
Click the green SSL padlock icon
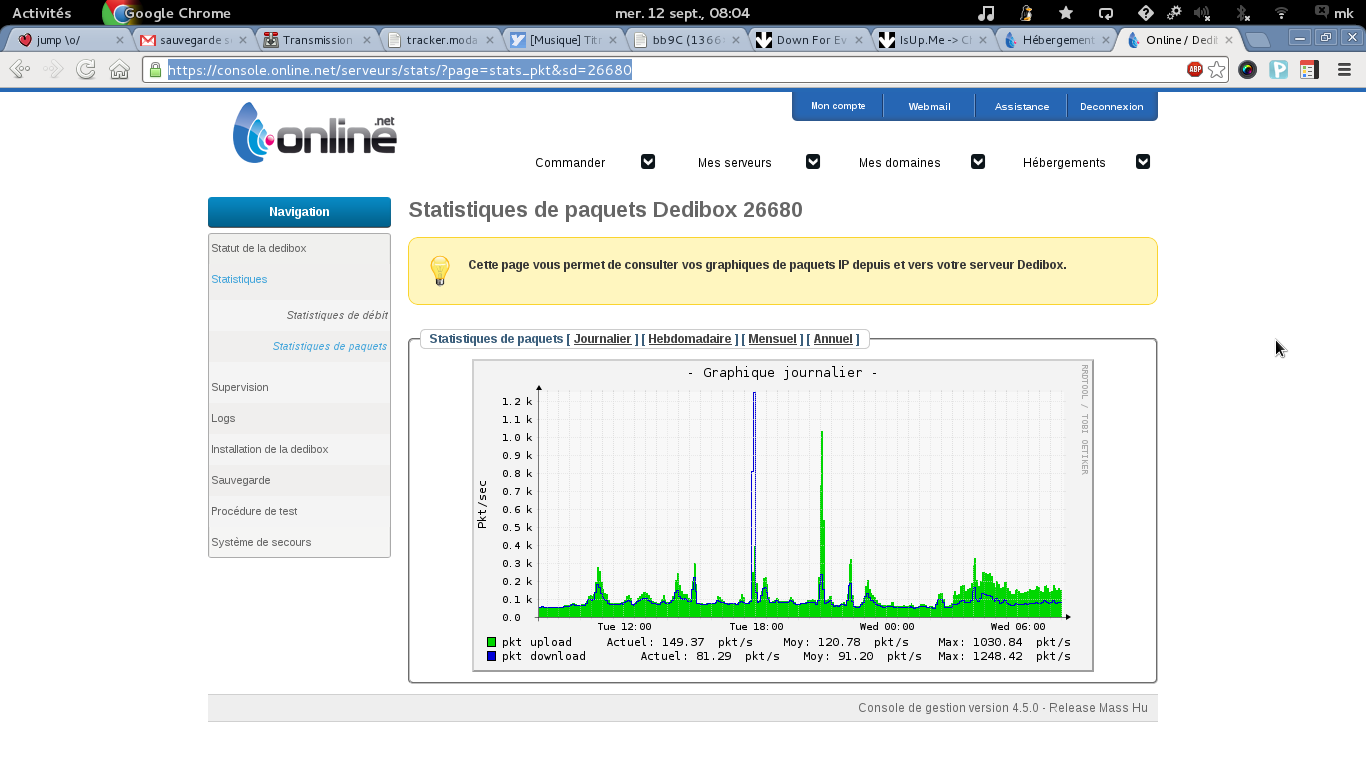coord(155,70)
